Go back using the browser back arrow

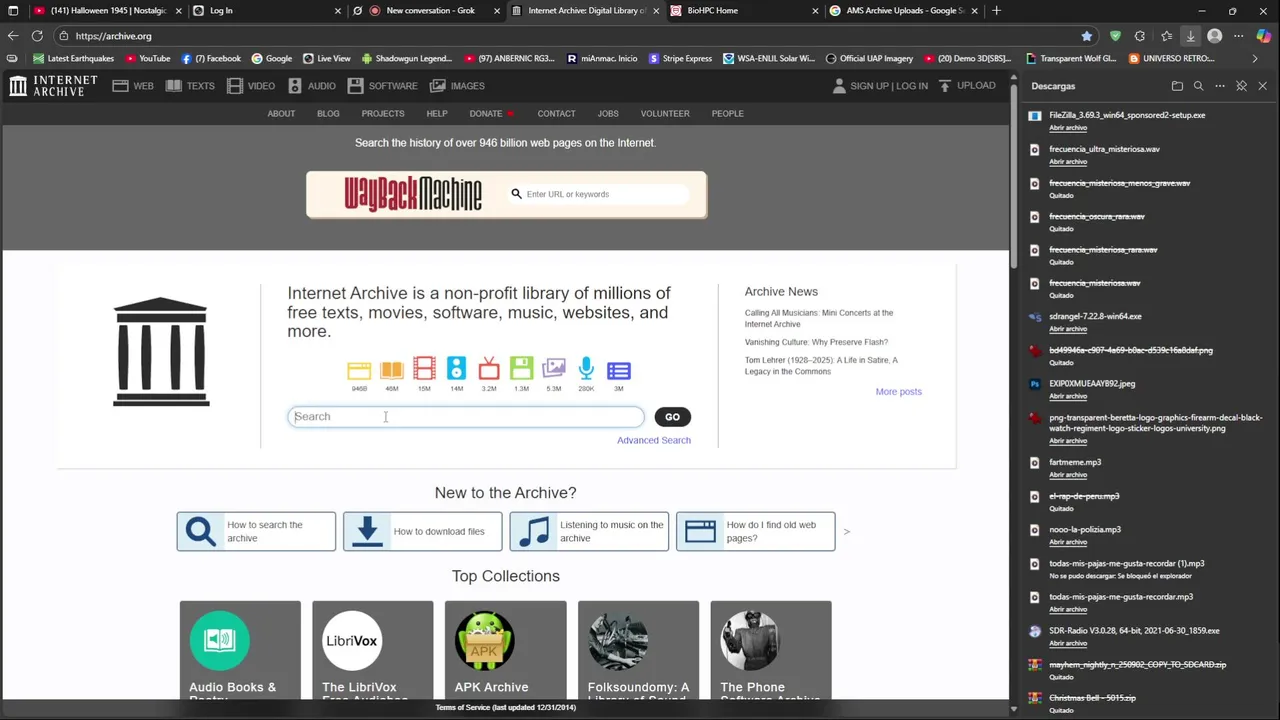coord(13,36)
